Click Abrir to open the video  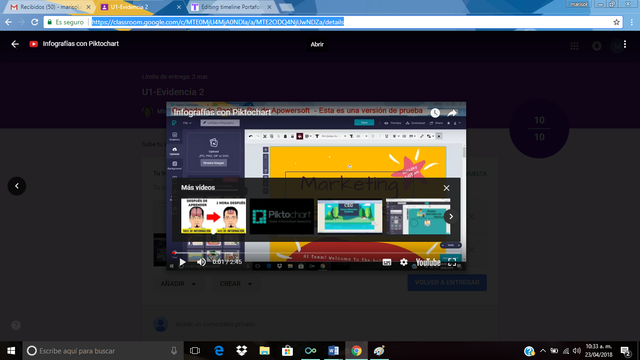click(317, 44)
